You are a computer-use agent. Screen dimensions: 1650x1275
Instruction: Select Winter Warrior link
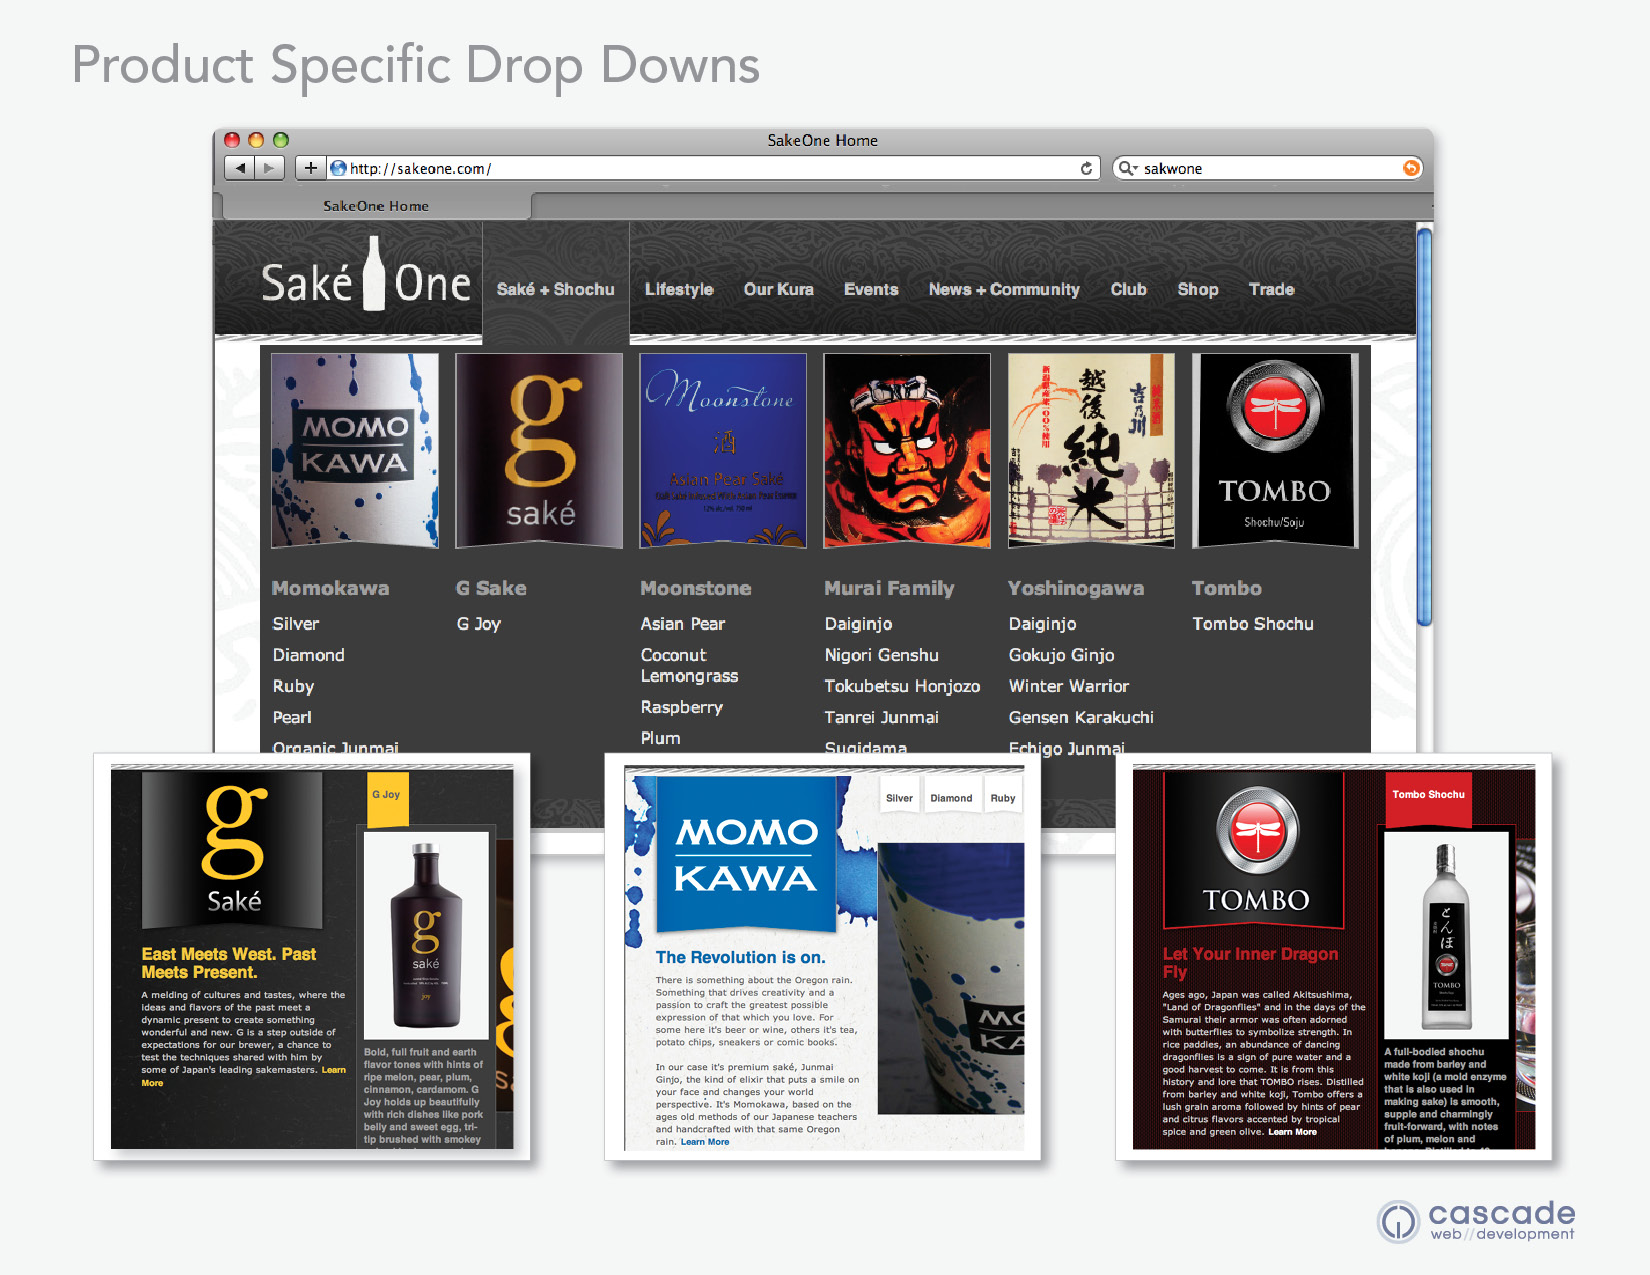click(1069, 686)
